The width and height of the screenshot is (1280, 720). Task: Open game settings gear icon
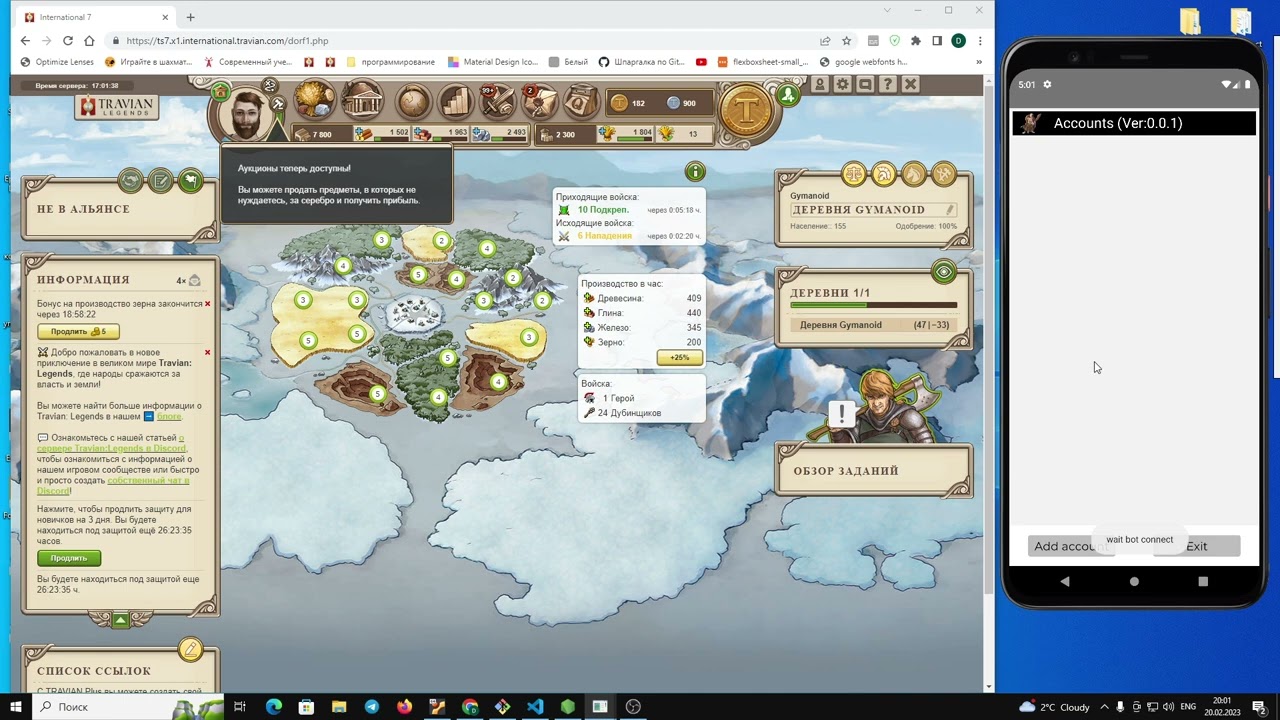coord(843,85)
